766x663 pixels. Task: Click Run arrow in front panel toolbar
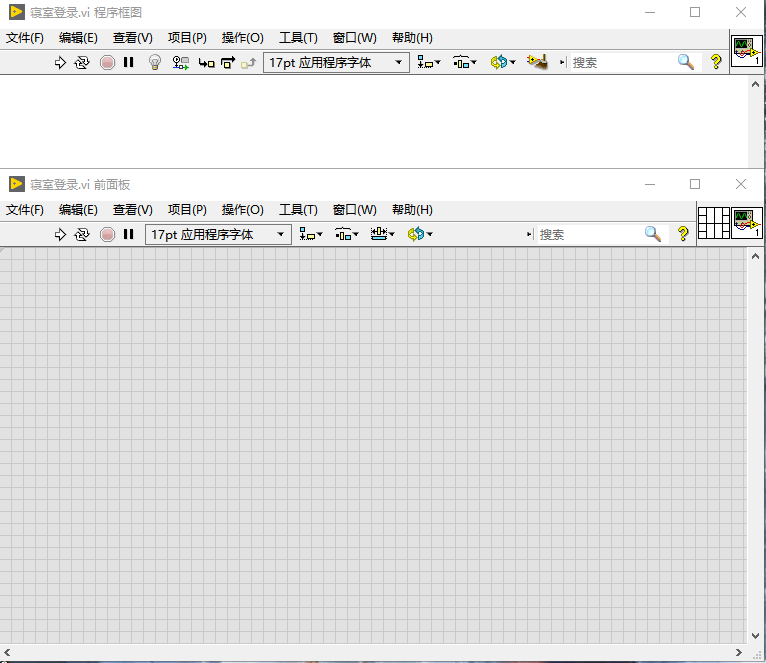coord(60,235)
